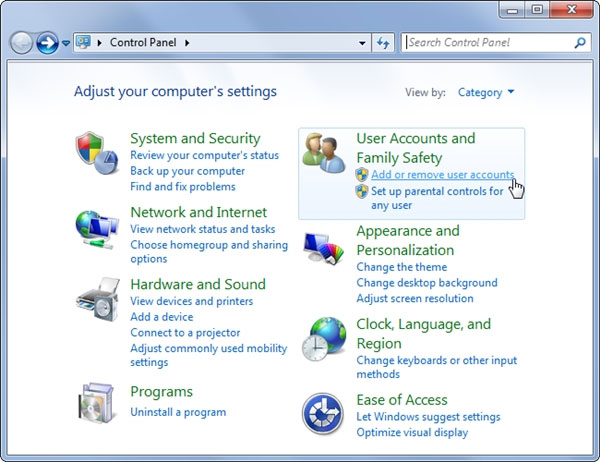Image resolution: width=600 pixels, height=462 pixels.
Task: Open Review your computer's status
Action: pos(204,155)
